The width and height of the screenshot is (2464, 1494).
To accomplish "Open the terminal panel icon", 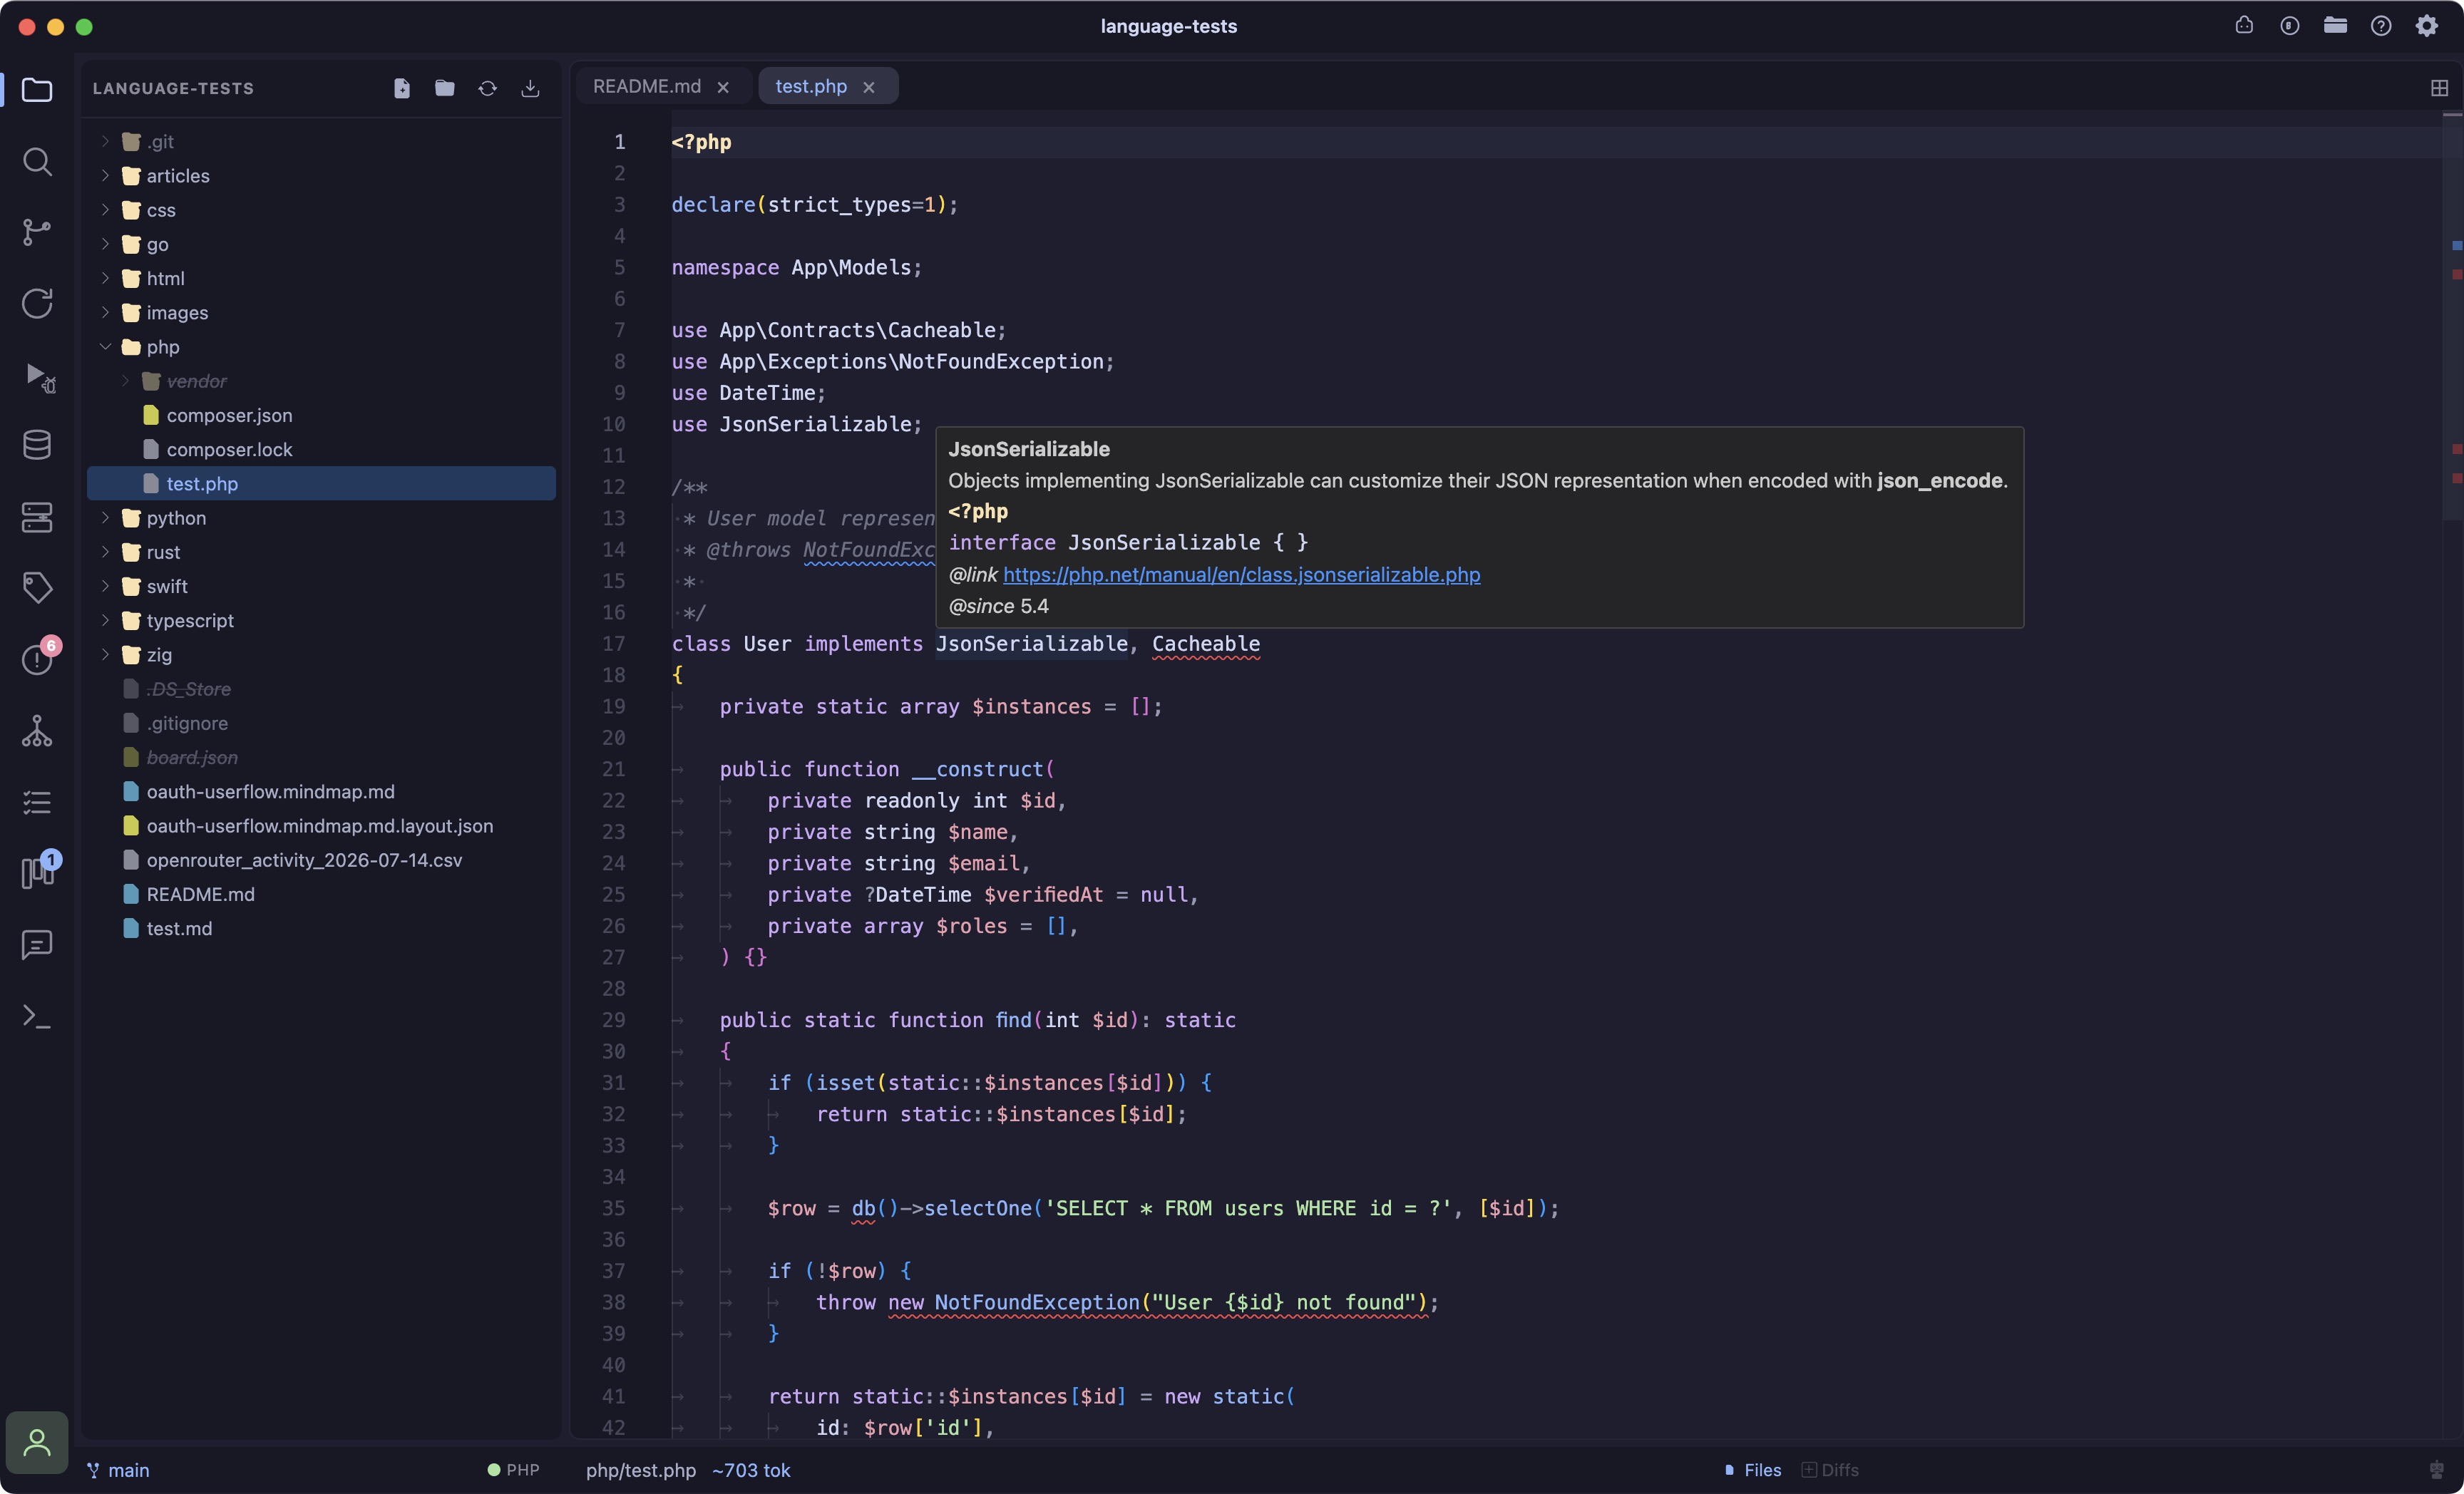I will (37, 1016).
